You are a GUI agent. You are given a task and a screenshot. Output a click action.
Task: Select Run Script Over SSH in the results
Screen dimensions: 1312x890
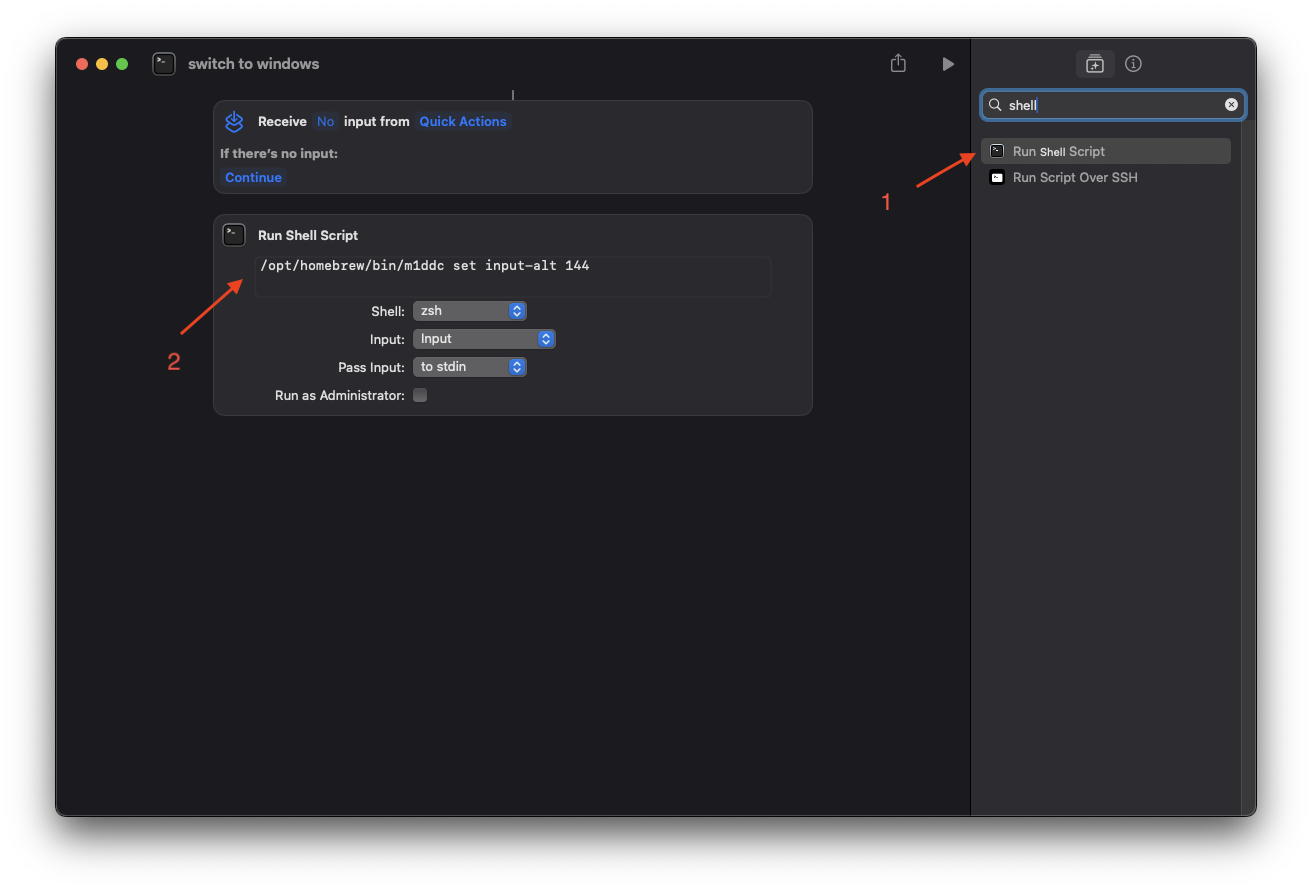[1074, 178]
